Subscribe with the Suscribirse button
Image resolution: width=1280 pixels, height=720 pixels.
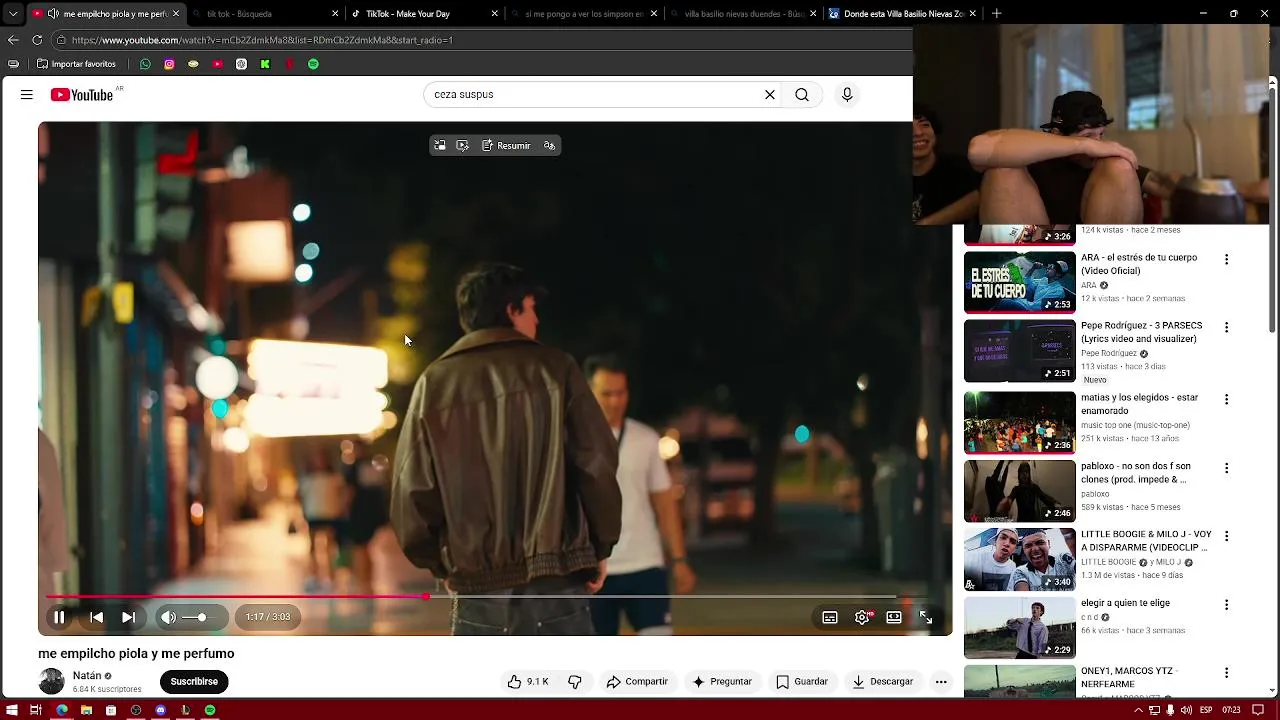(x=194, y=682)
